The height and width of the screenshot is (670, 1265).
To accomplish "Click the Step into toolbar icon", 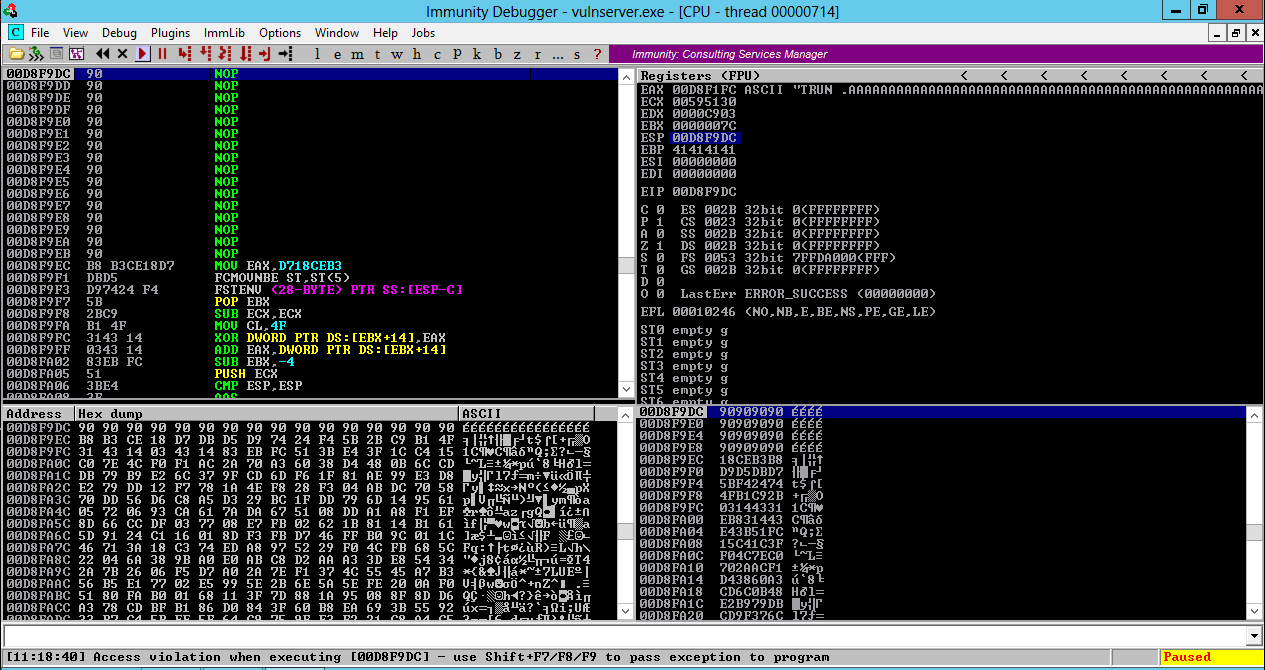I will [x=184, y=53].
